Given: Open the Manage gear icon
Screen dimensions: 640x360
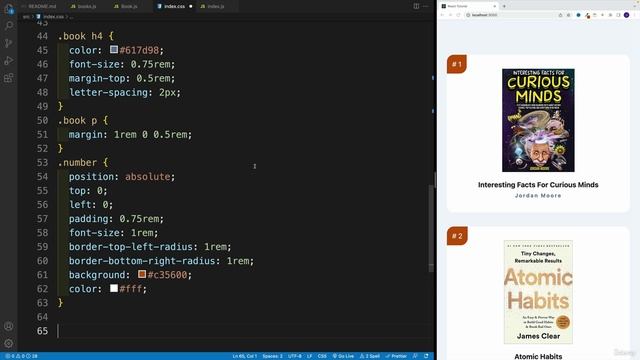Looking at the screenshot, I should 9,343.
